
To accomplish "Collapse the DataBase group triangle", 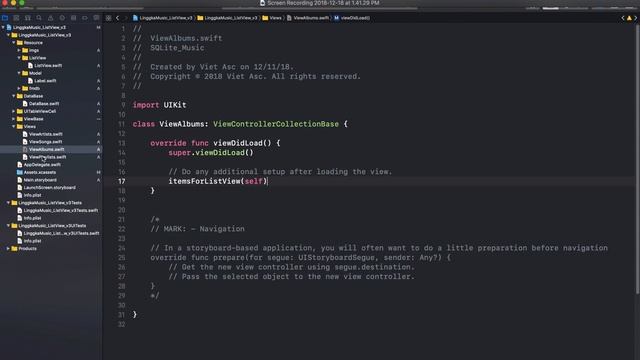I will pos(14,96).
